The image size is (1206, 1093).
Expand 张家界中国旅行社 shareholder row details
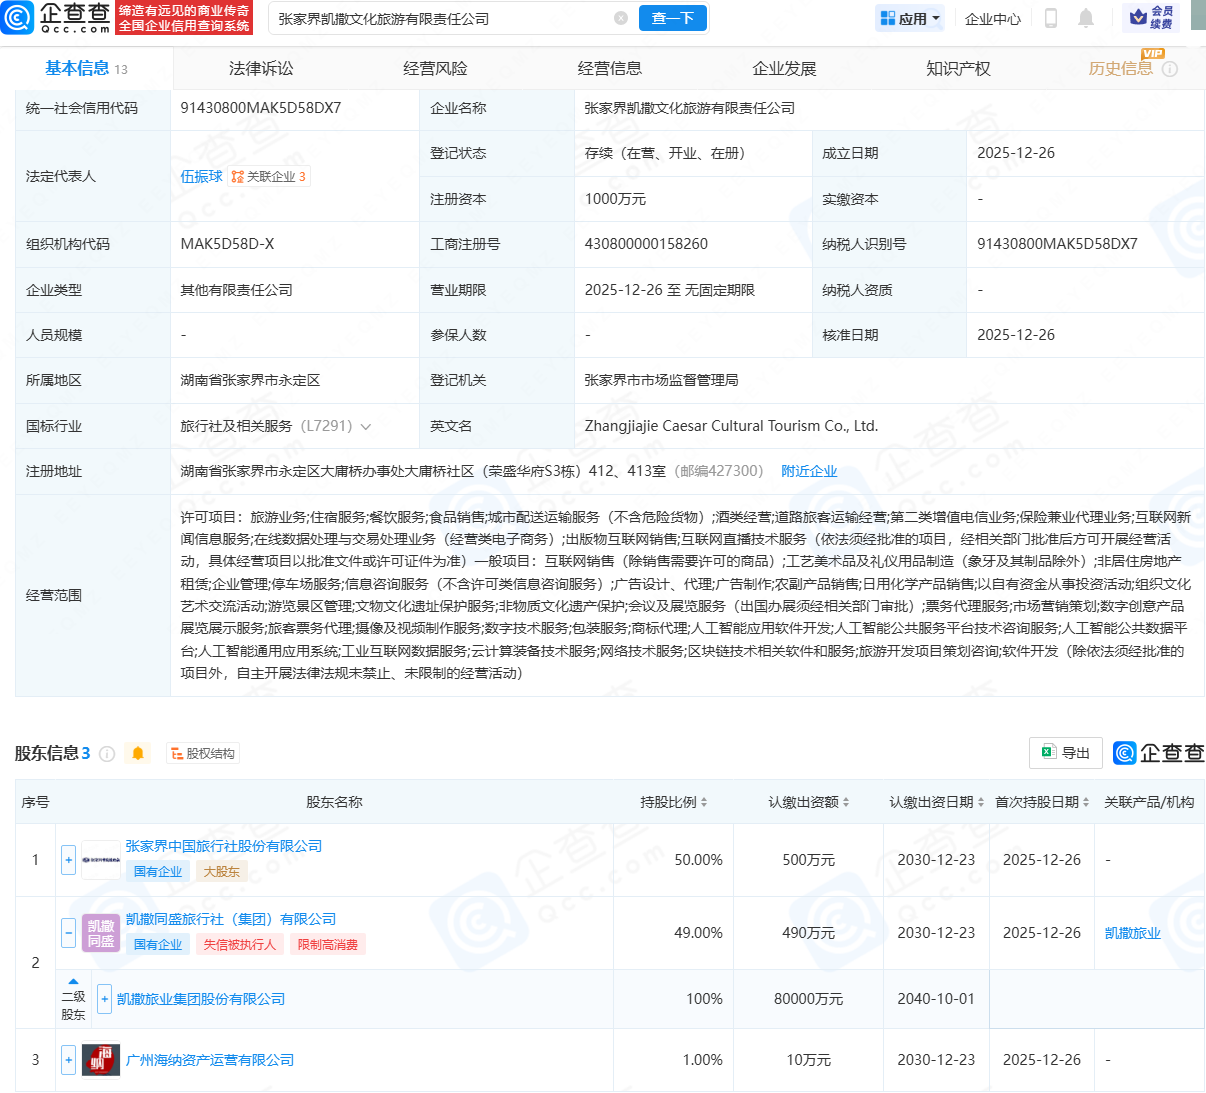(67, 860)
